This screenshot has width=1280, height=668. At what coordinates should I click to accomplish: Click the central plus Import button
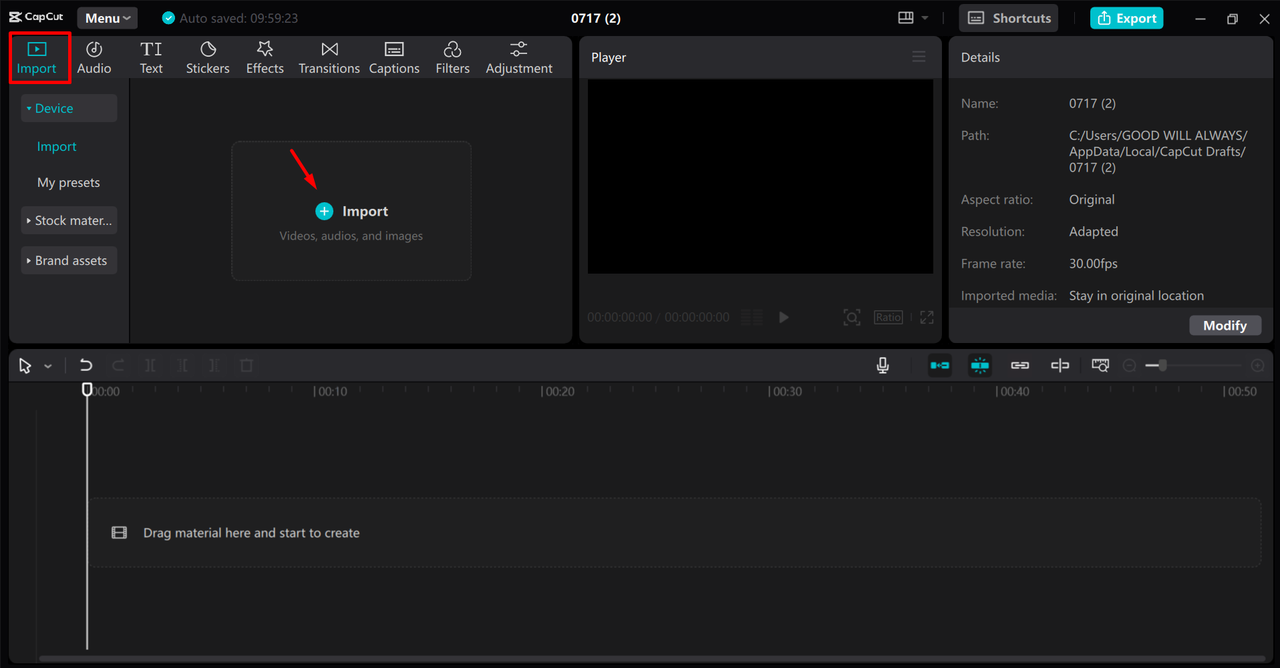(352, 211)
